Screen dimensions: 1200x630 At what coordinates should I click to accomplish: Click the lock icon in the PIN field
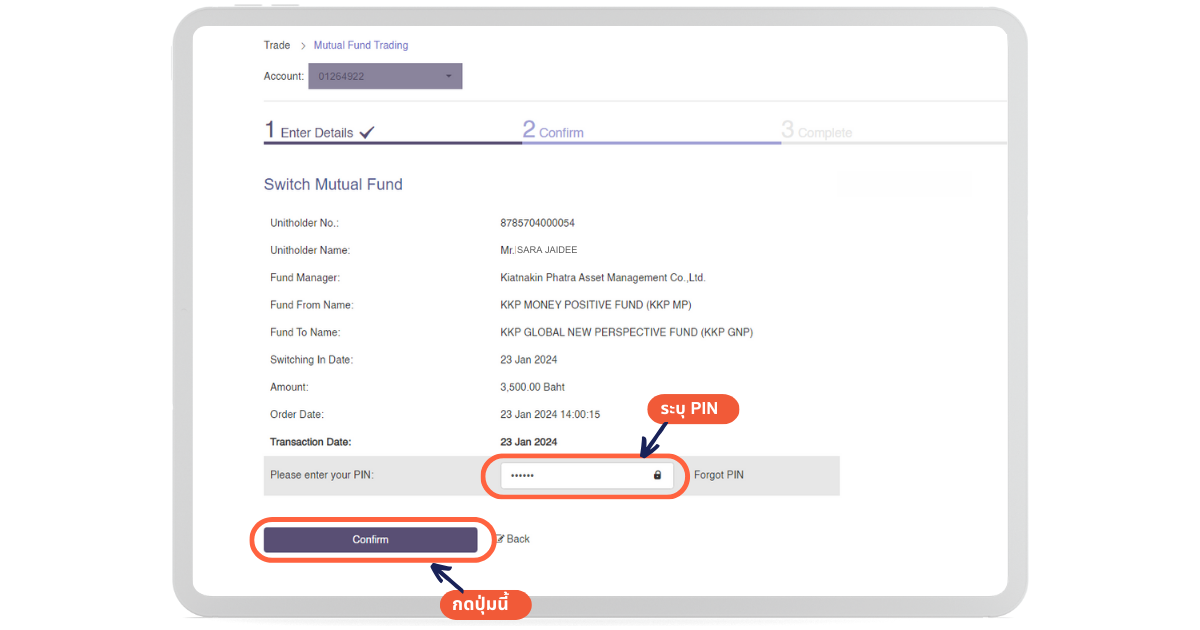tap(657, 475)
